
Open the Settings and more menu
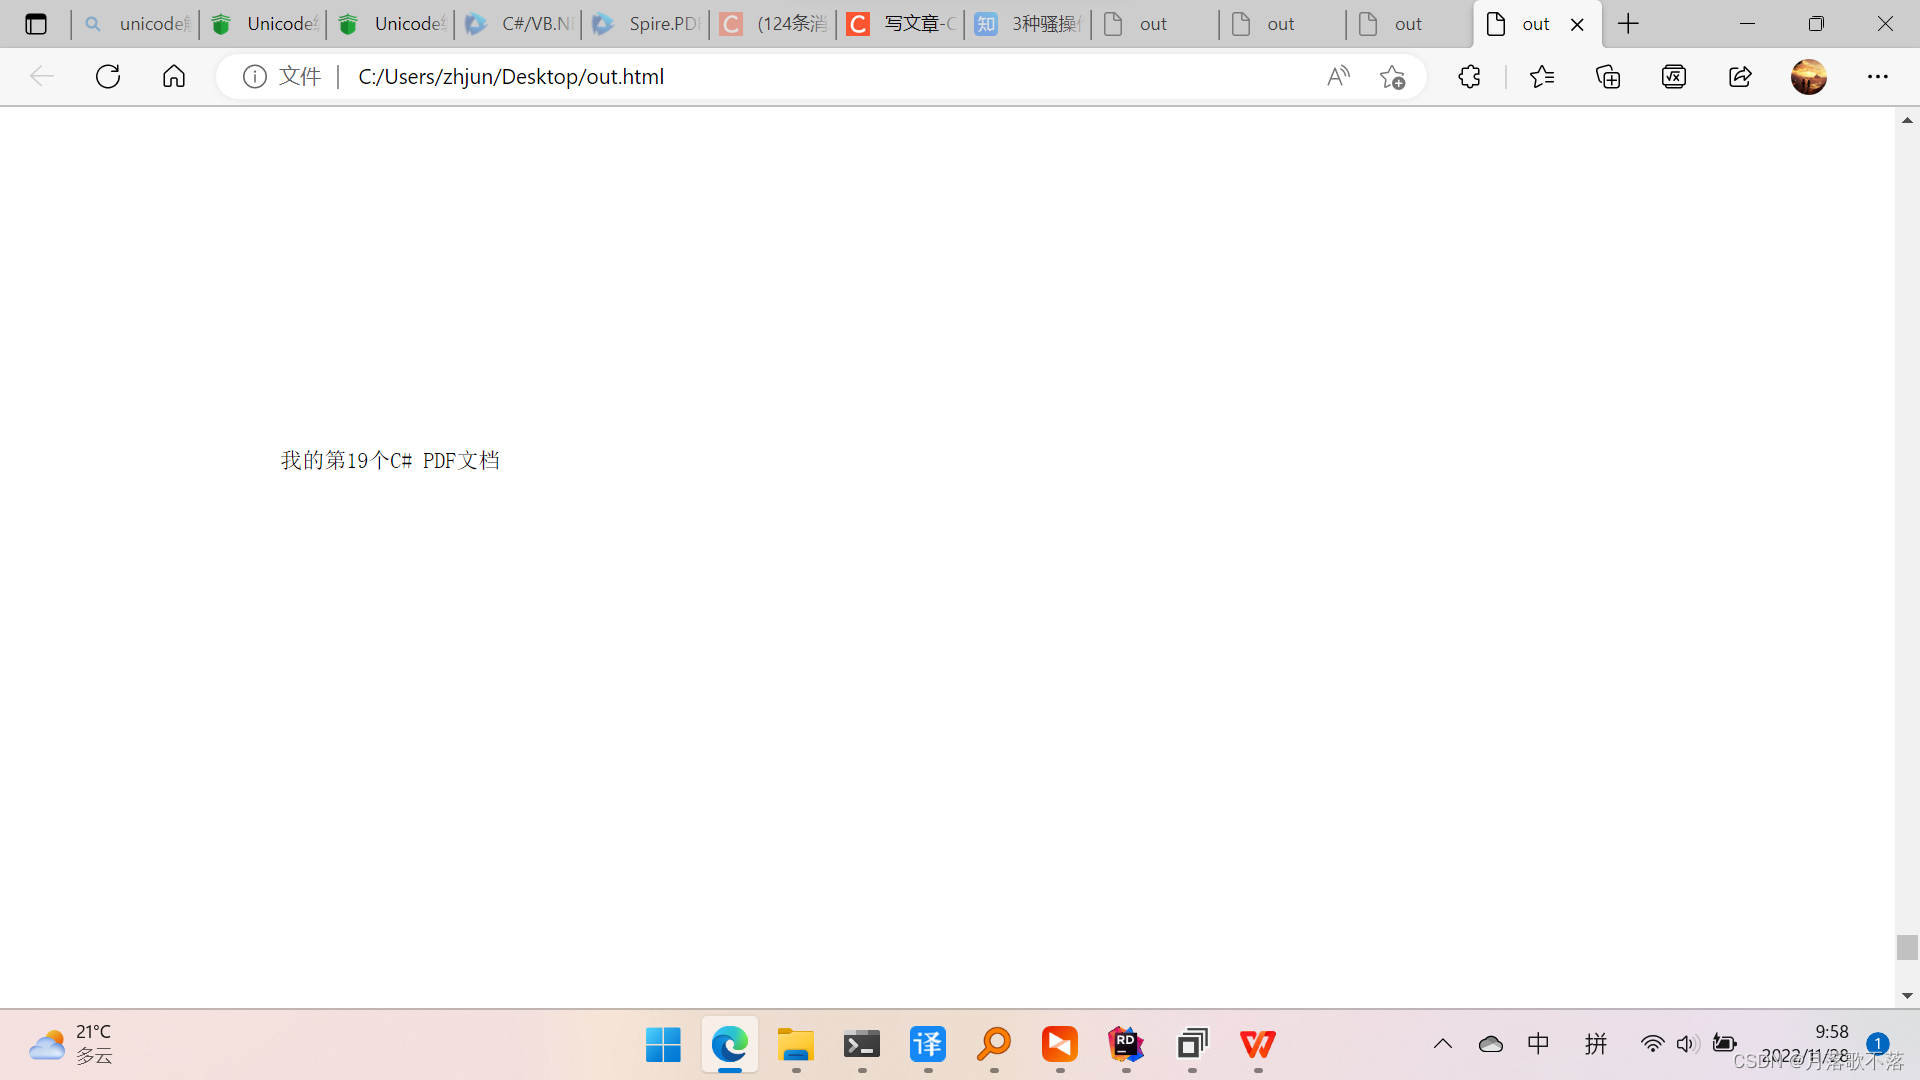pos(1878,76)
